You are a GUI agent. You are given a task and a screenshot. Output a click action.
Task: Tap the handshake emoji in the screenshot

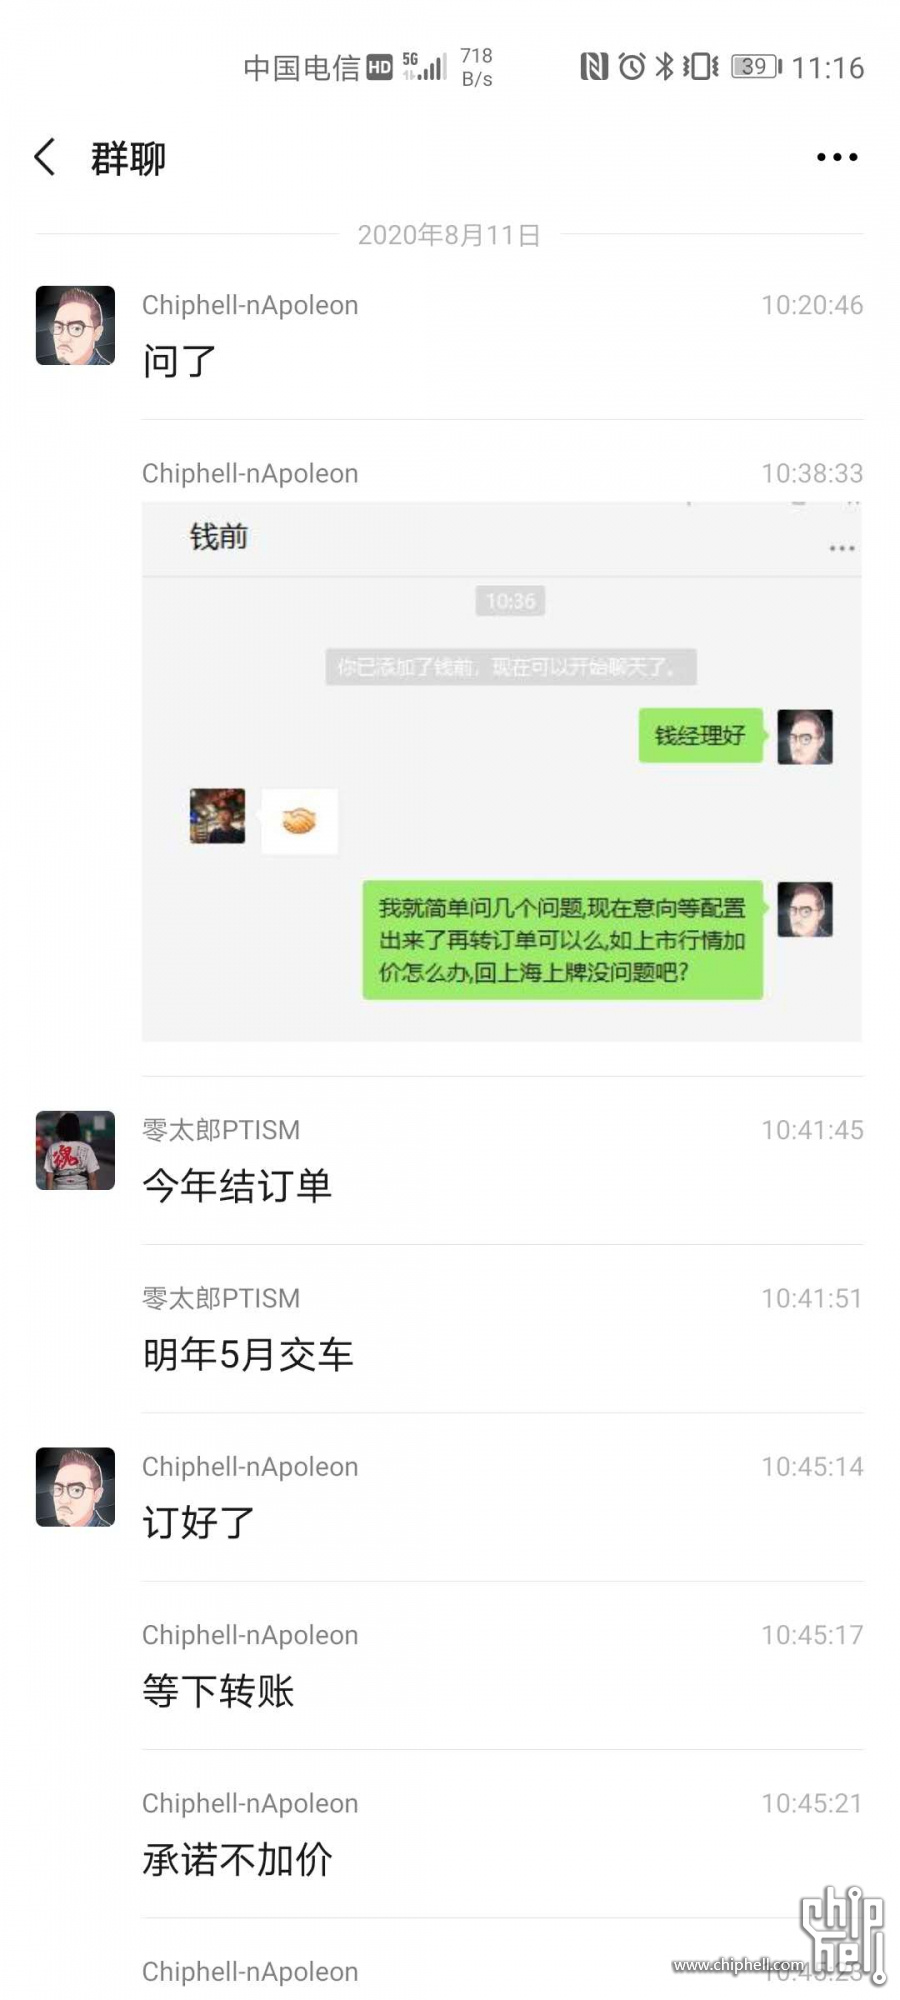coord(299,821)
